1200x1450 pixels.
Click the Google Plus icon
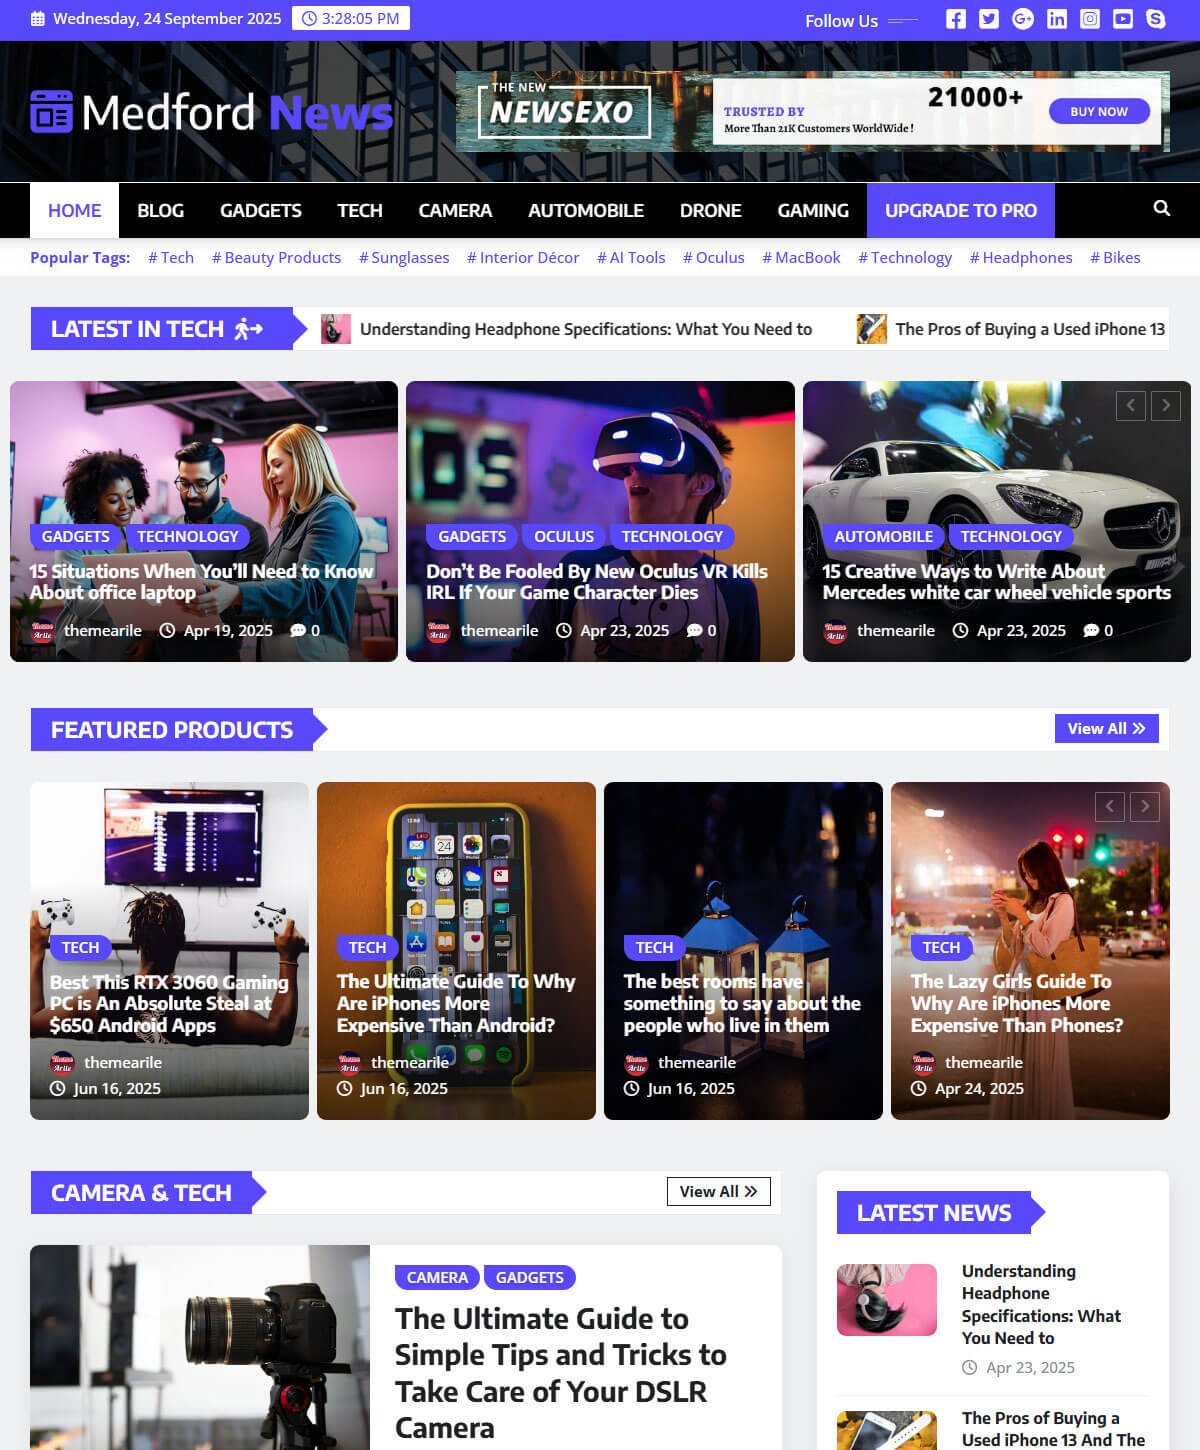point(1022,19)
